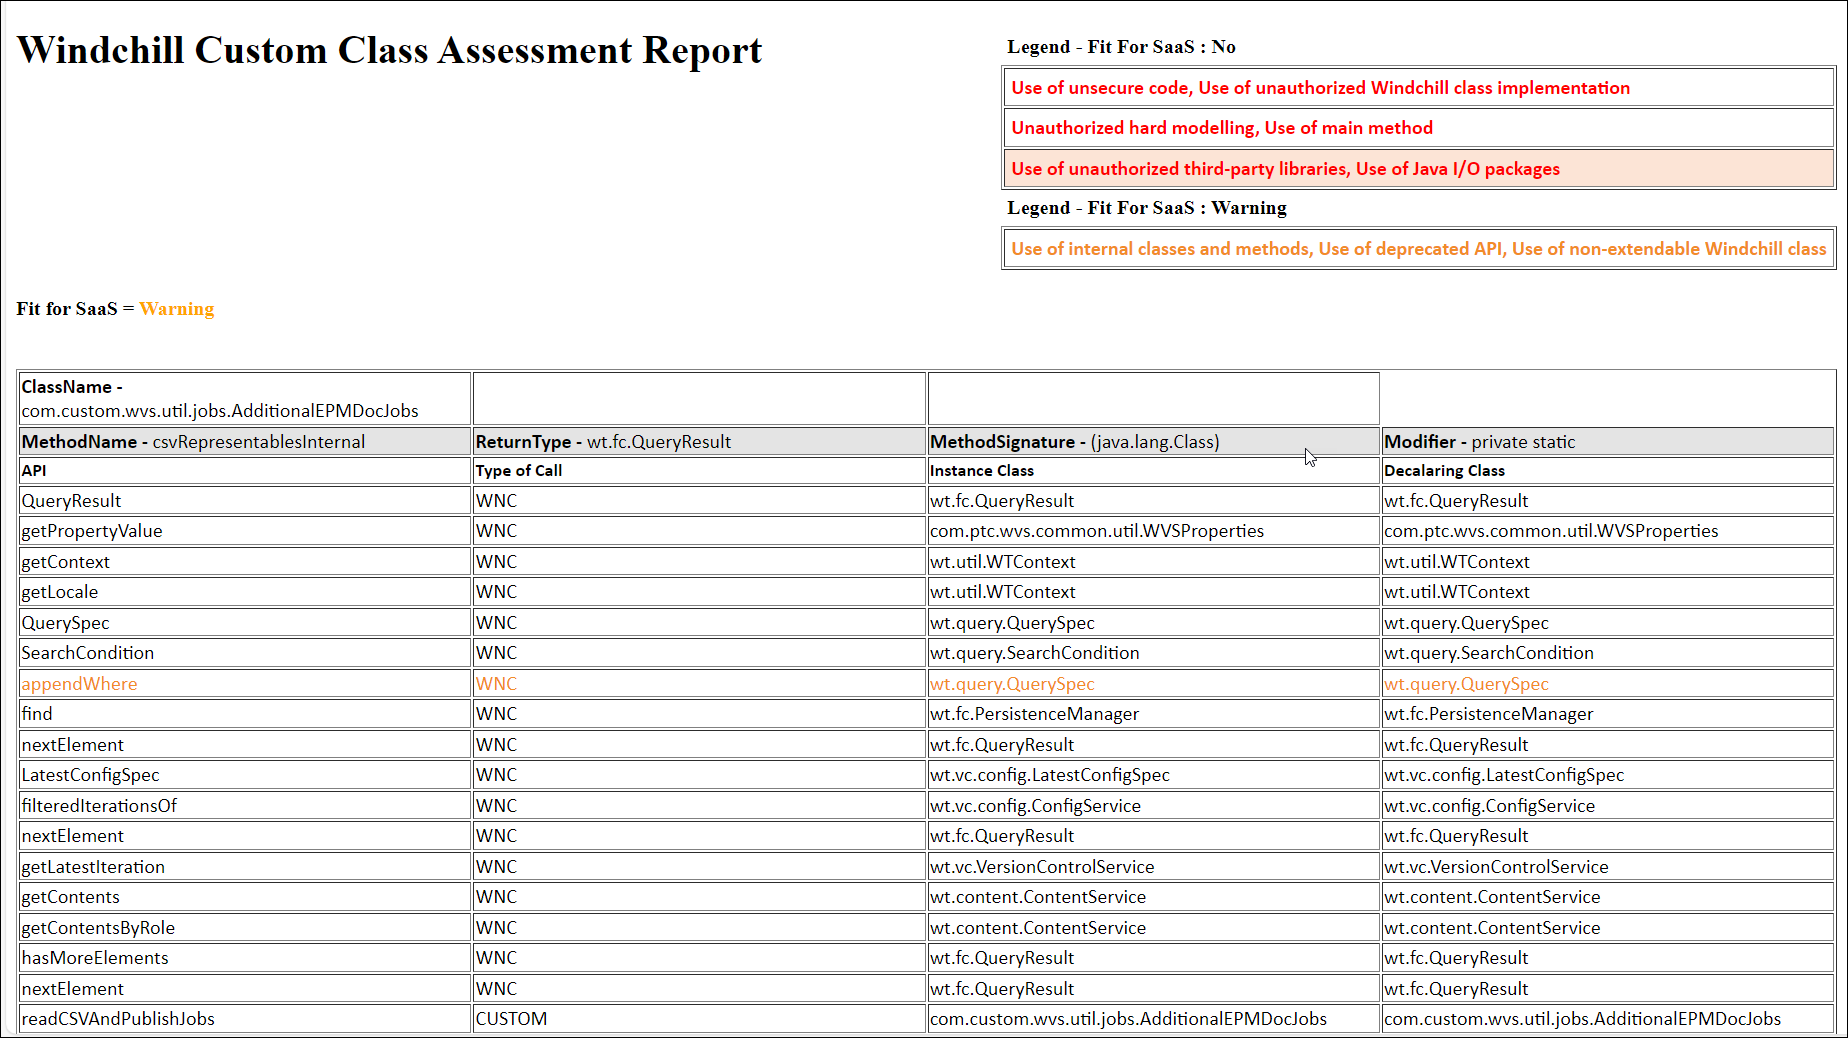
Task: Select wt.fc.PersistenceManager in the Decalaring Class column
Action: (1608, 714)
